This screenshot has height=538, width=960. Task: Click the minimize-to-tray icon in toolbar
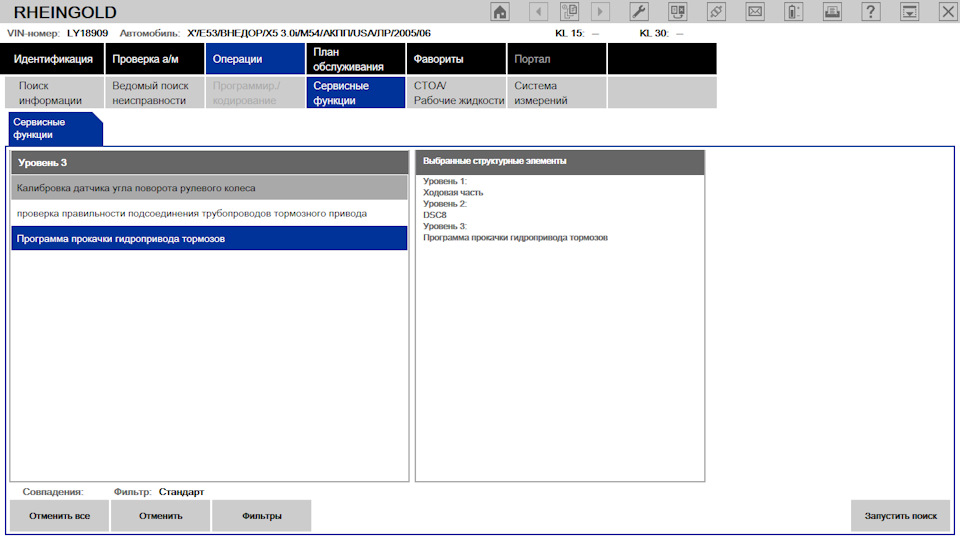click(909, 12)
